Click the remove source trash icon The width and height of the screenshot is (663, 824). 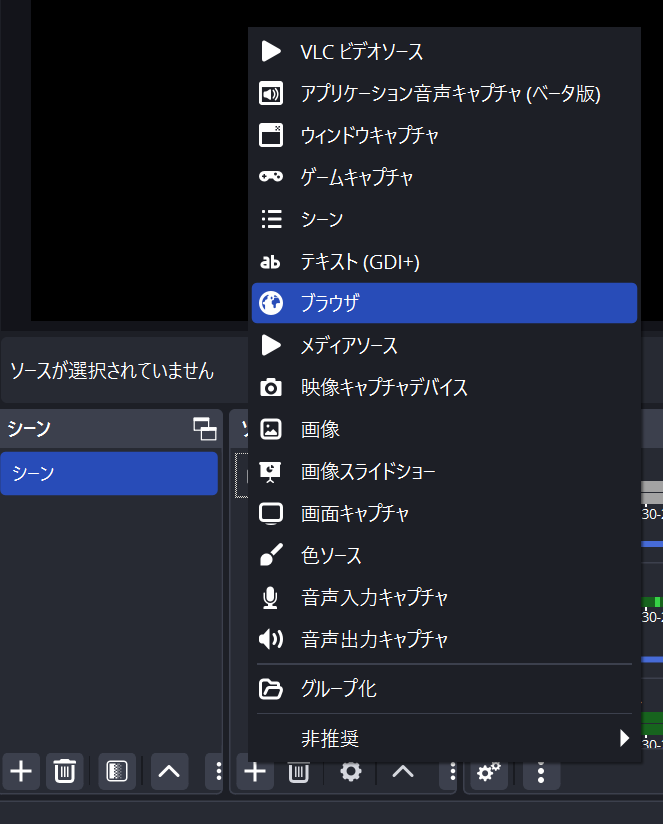[298, 774]
